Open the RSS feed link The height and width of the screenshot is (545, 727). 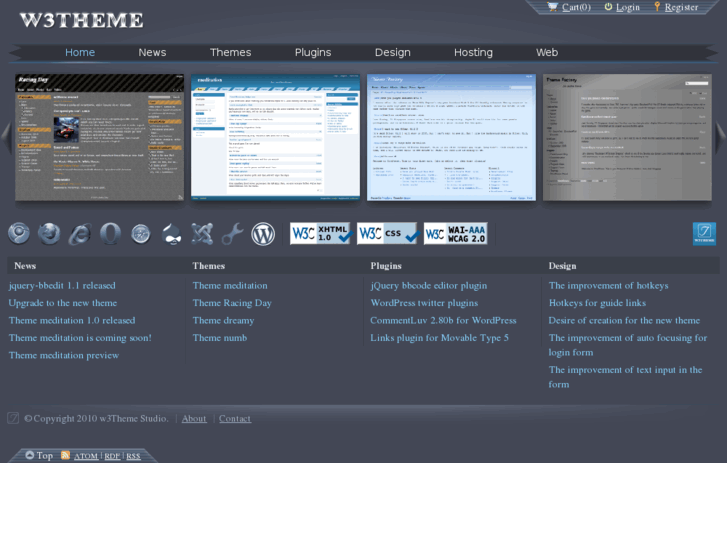(x=133, y=456)
